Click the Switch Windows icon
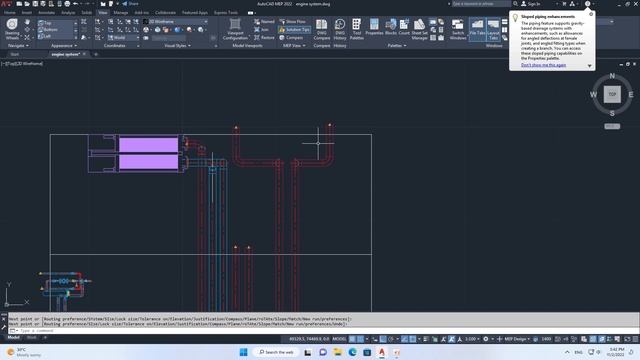640x360 pixels. [458, 29]
